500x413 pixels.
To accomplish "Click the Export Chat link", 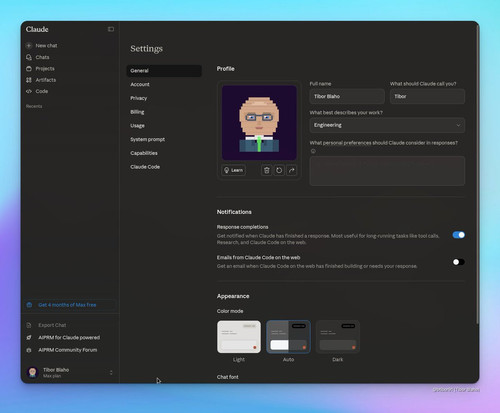I will (52, 325).
